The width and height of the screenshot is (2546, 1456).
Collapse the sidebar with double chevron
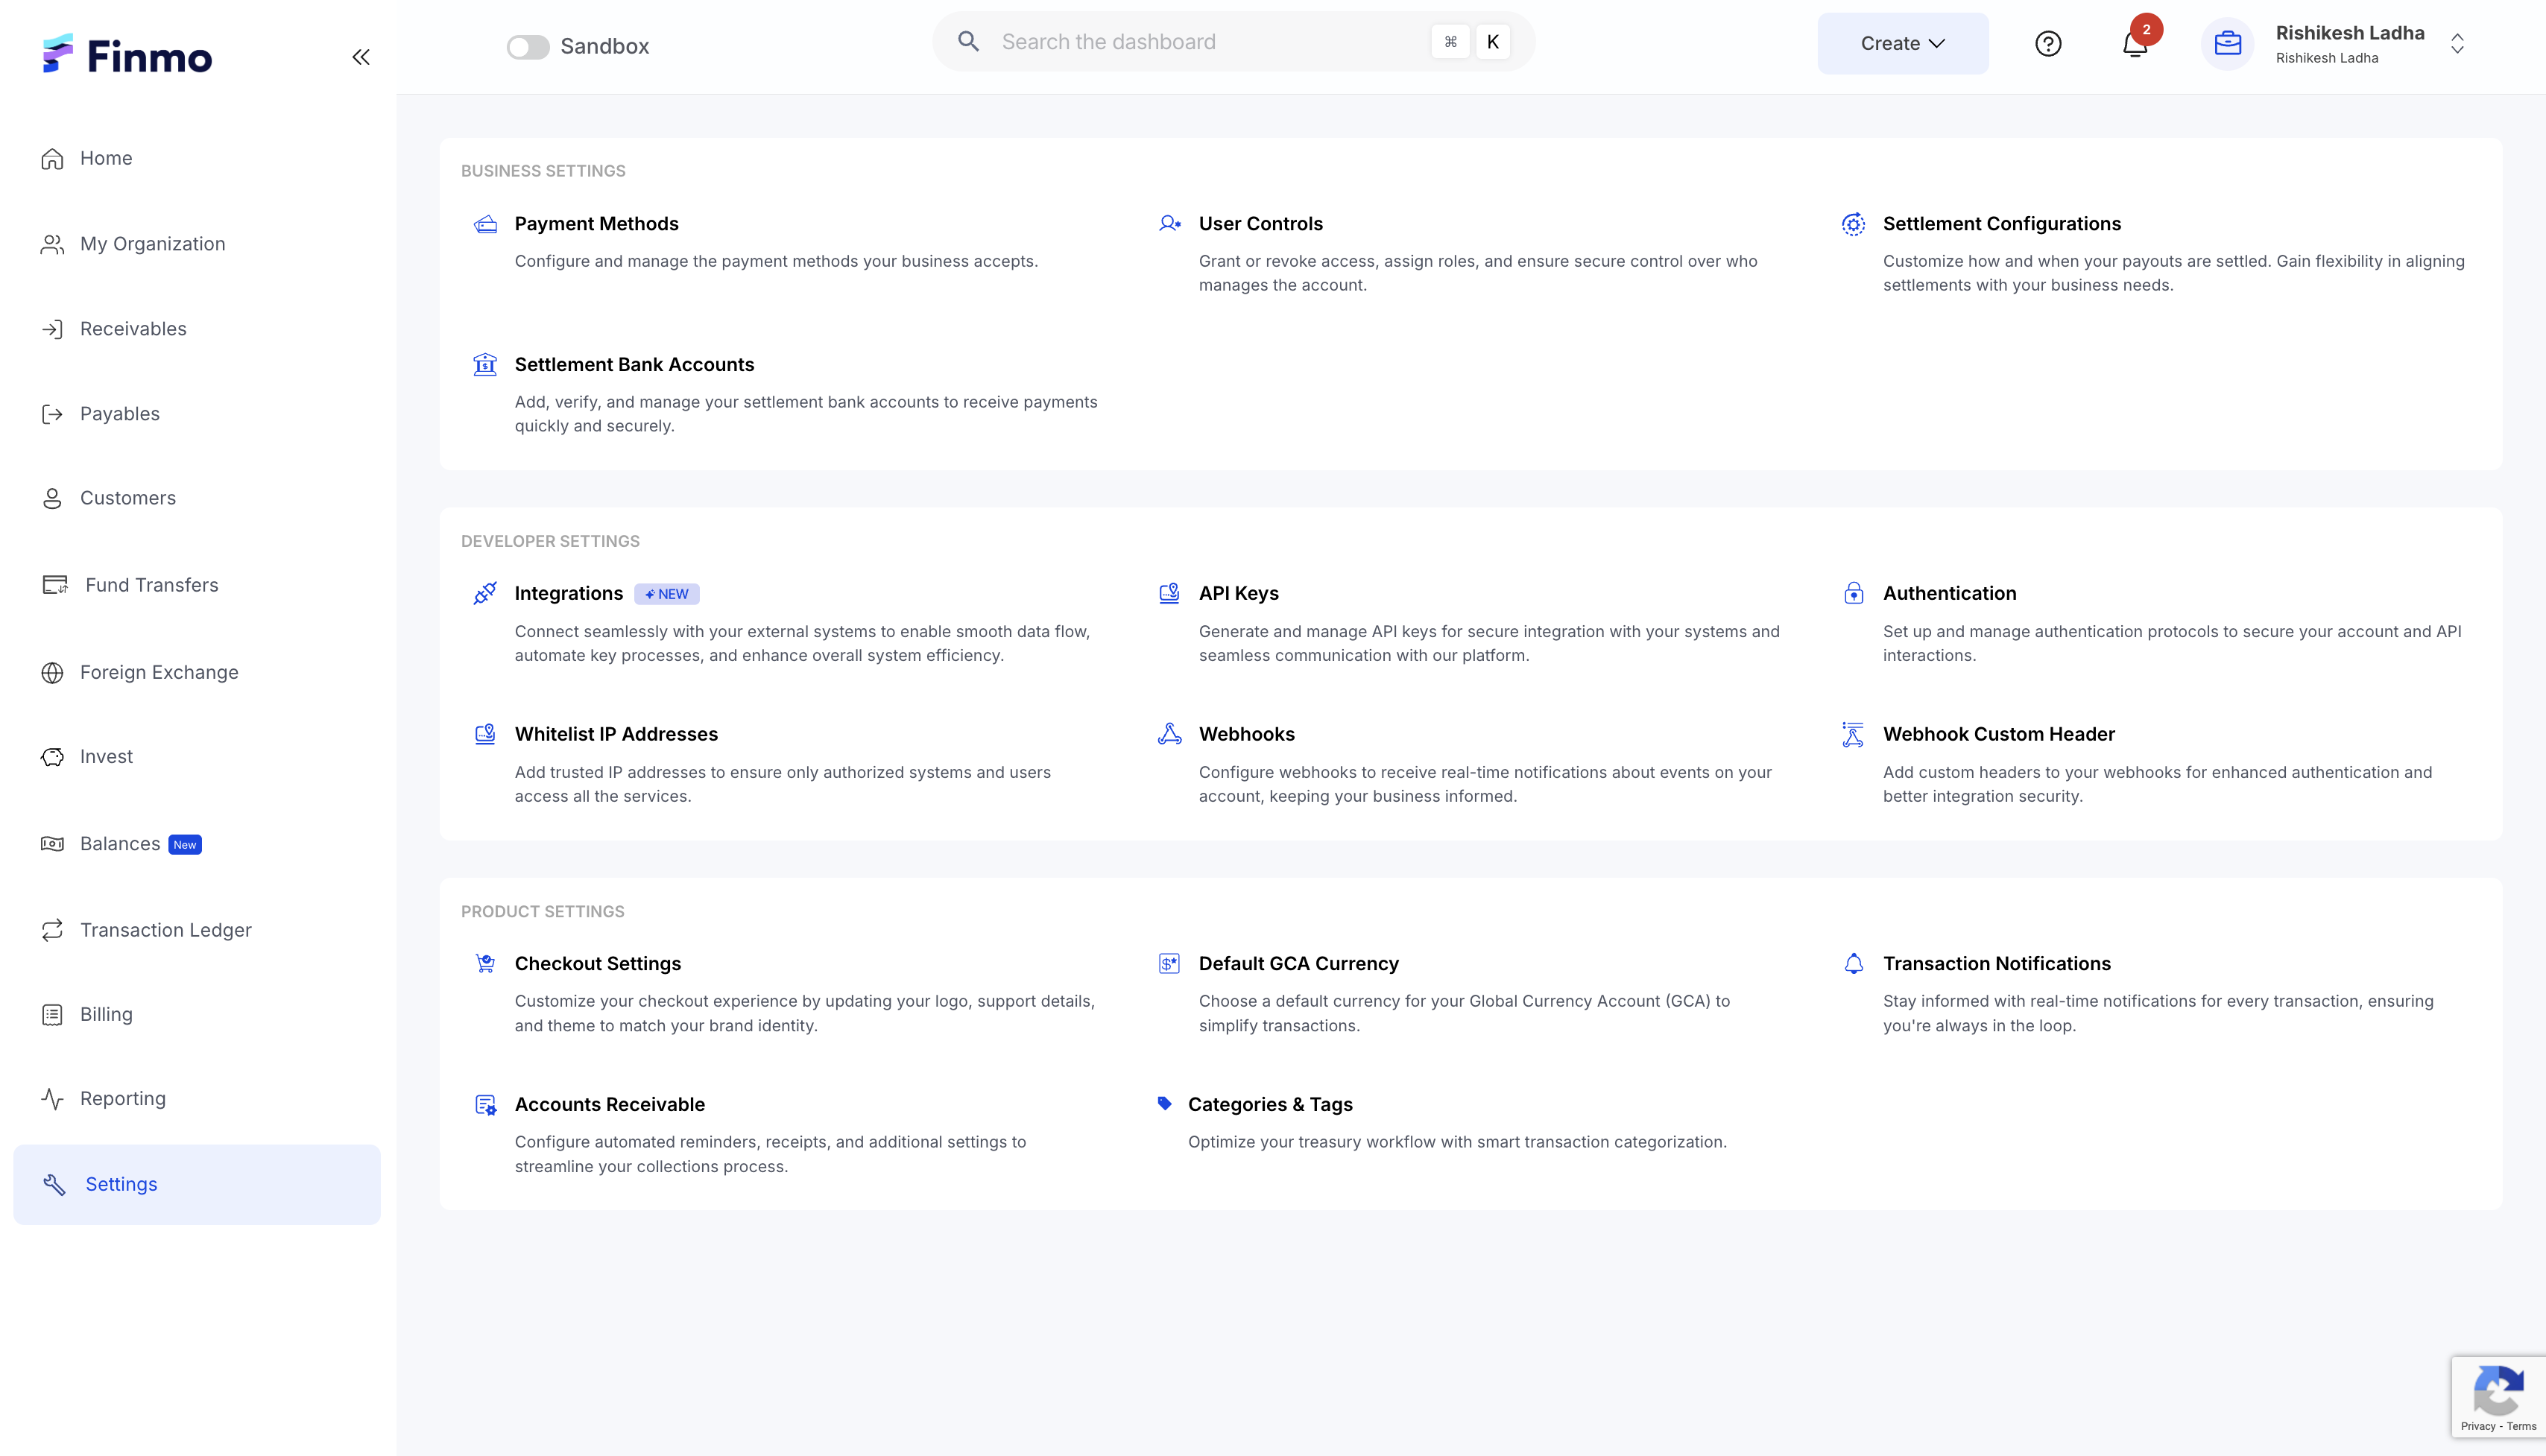point(361,57)
